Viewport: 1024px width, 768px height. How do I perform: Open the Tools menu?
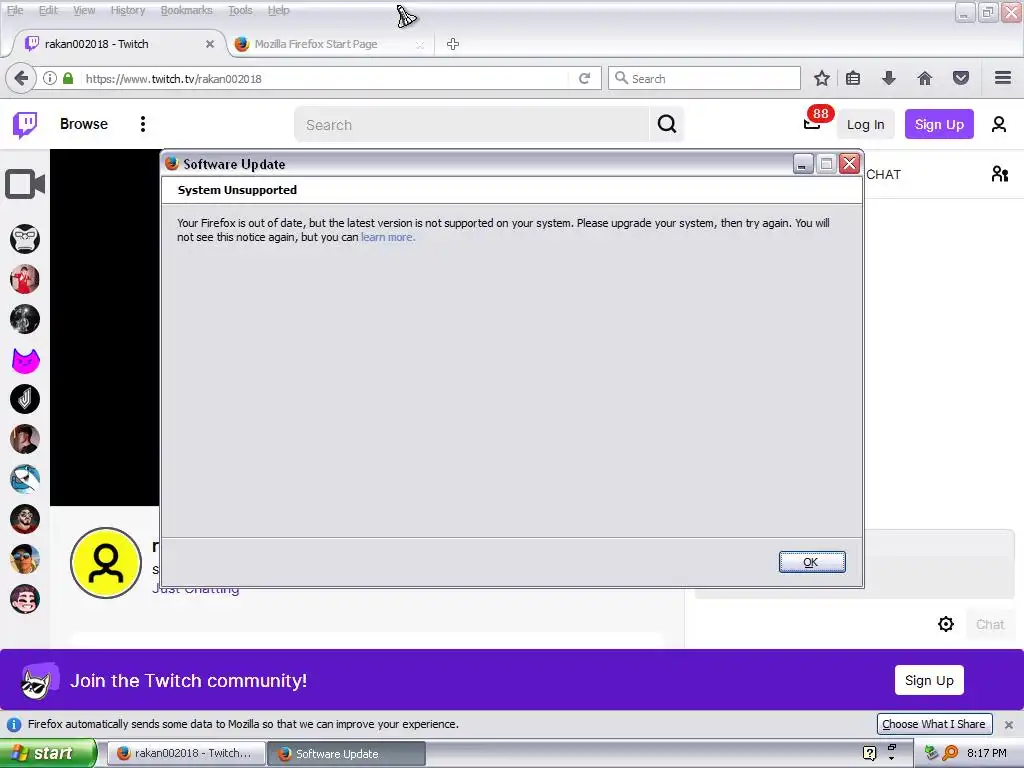(240, 10)
